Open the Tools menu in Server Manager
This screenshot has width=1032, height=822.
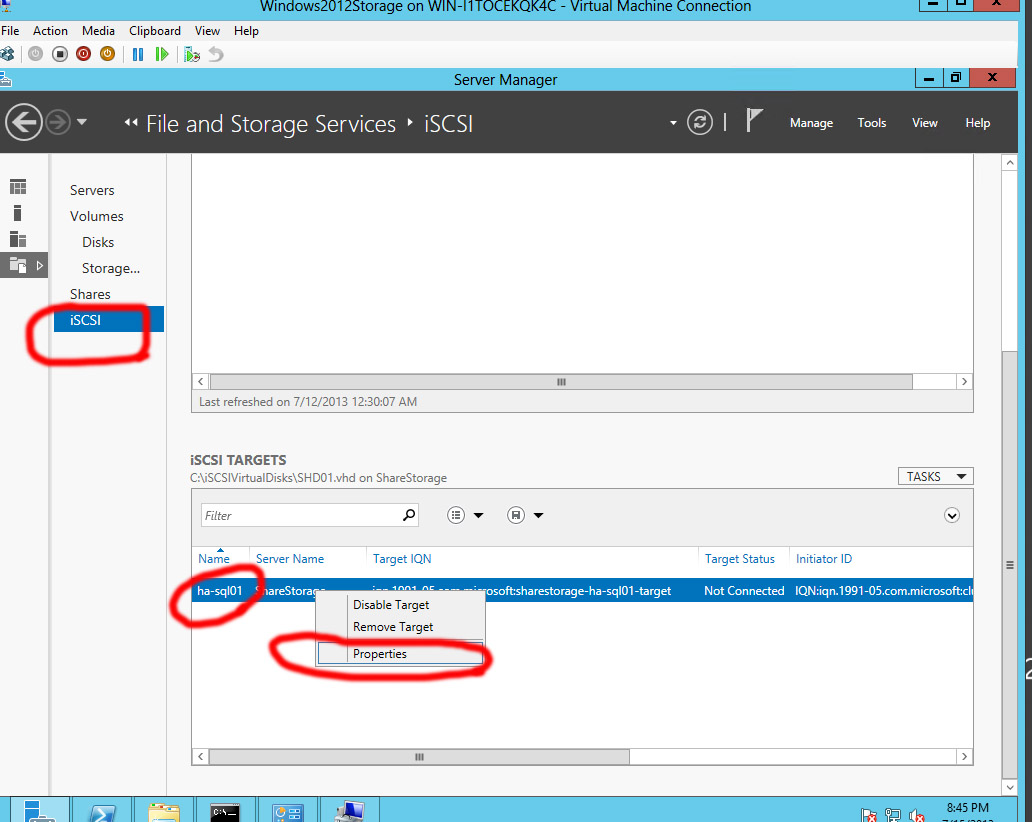[871, 122]
